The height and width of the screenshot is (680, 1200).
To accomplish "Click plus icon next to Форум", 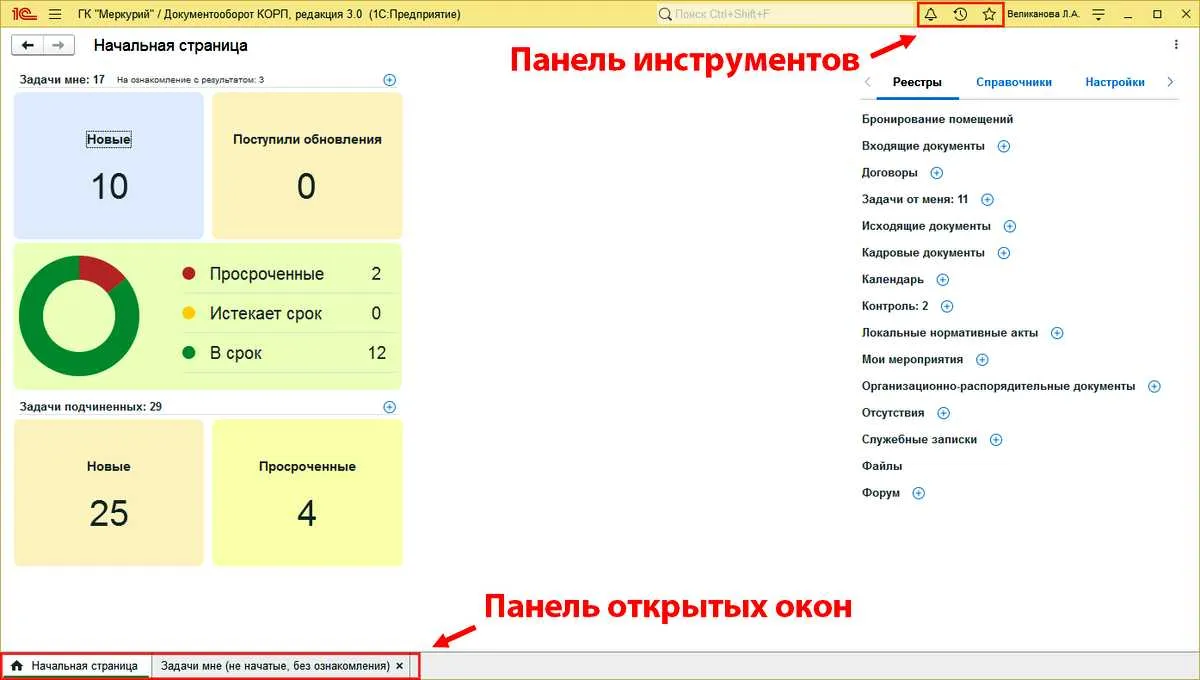I will coord(919,493).
